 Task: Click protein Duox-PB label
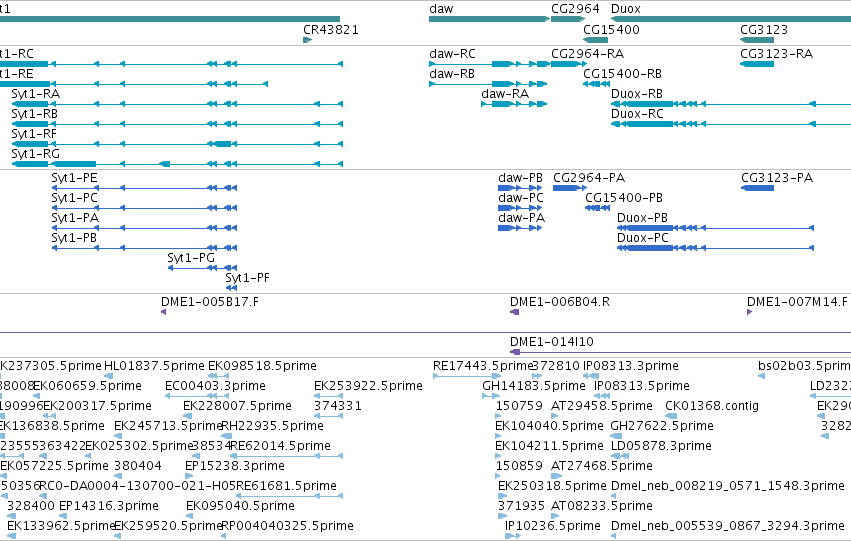pos(642,218)
